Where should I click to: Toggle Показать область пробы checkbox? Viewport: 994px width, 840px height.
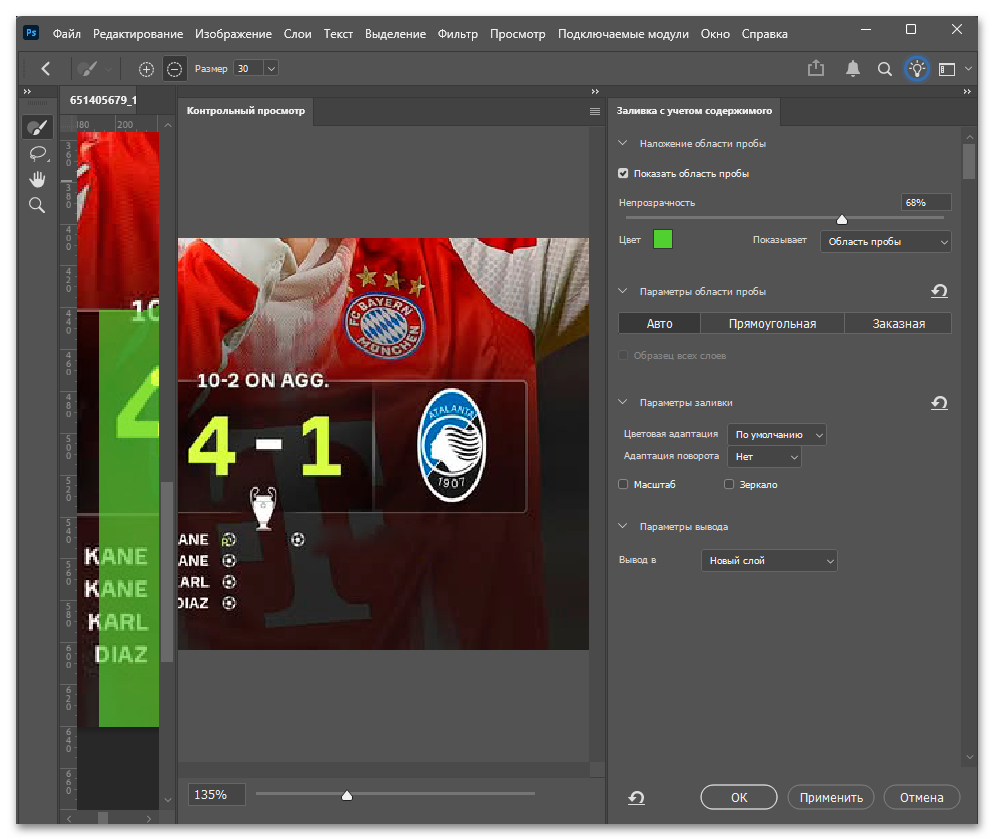(623, 173)
